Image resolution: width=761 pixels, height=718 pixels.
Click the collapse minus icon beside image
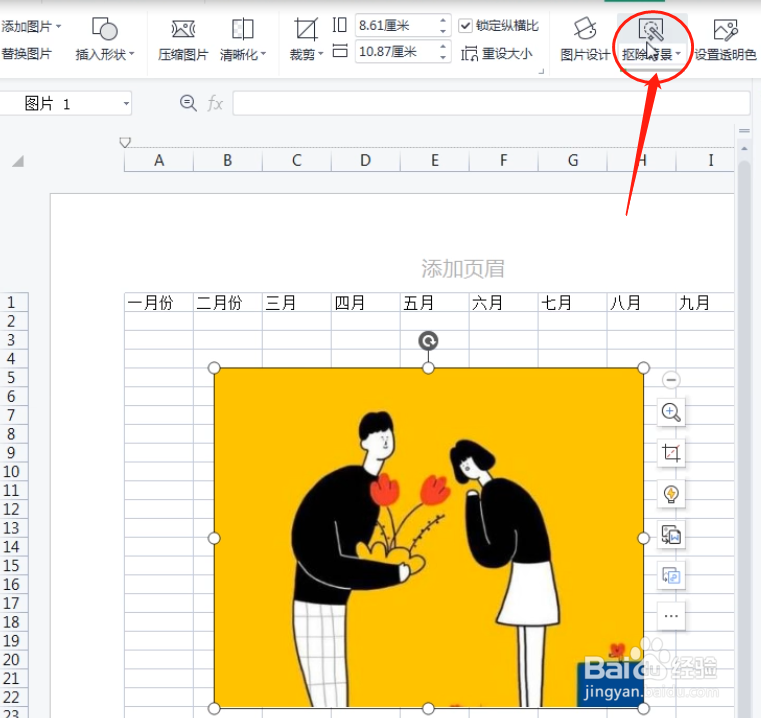(x=671, y=380)
